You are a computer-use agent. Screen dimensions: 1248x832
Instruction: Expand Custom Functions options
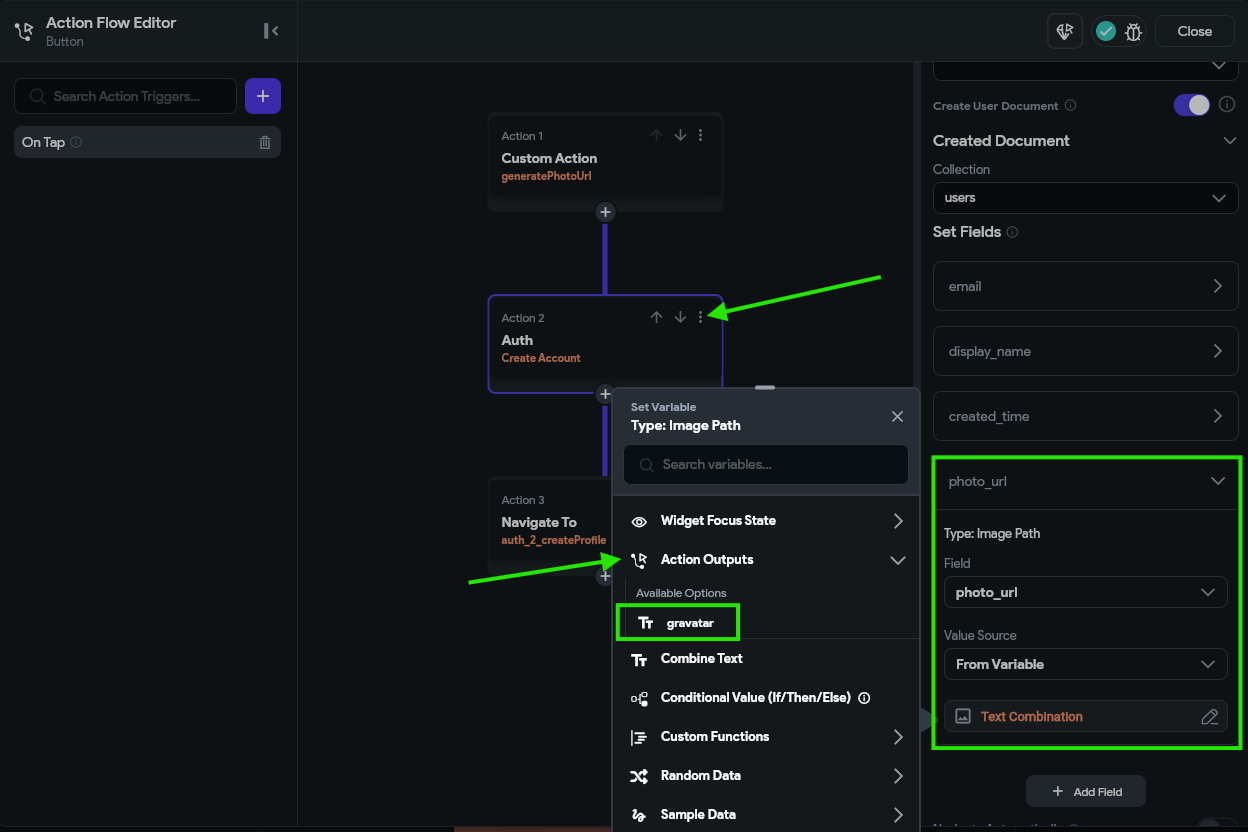tap(766, 737)
